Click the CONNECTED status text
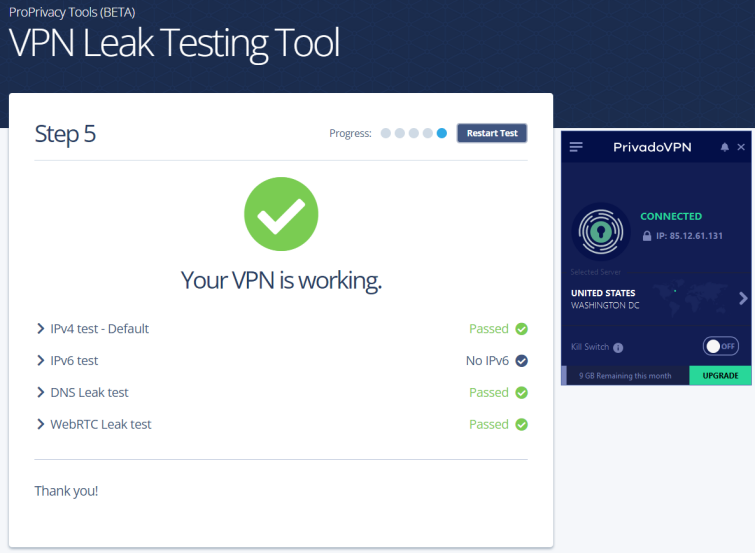755x553 pixels. click(x=671, y=216)
